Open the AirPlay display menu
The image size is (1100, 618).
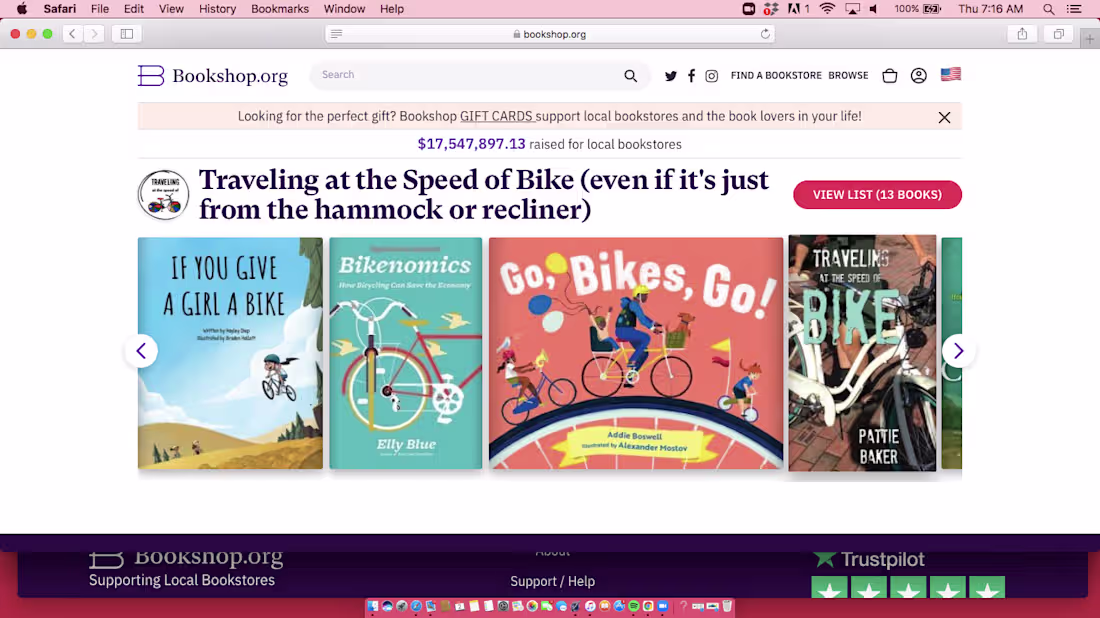point(852,9)
